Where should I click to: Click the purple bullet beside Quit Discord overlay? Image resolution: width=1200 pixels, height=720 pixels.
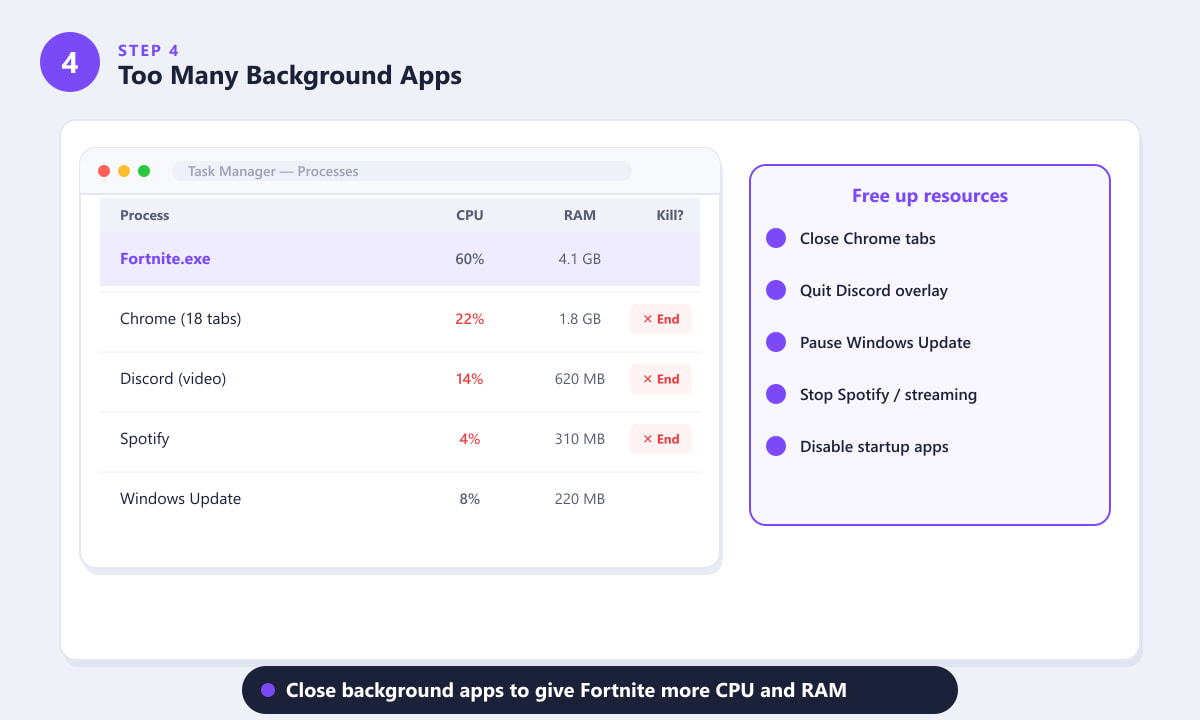776,290
